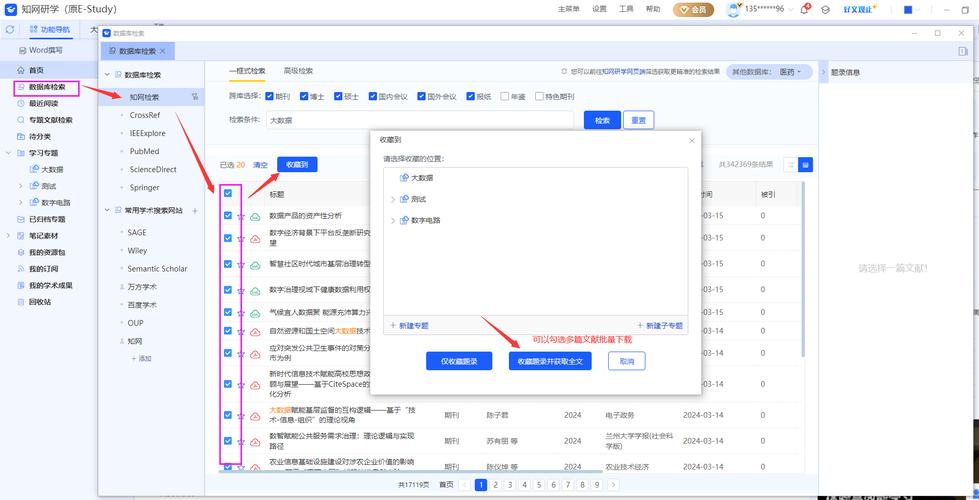Expand 数字电路 topic in left sidebar
Image resolution: width=979 pixels, height=500 pixels.
[x=21, y=202]
